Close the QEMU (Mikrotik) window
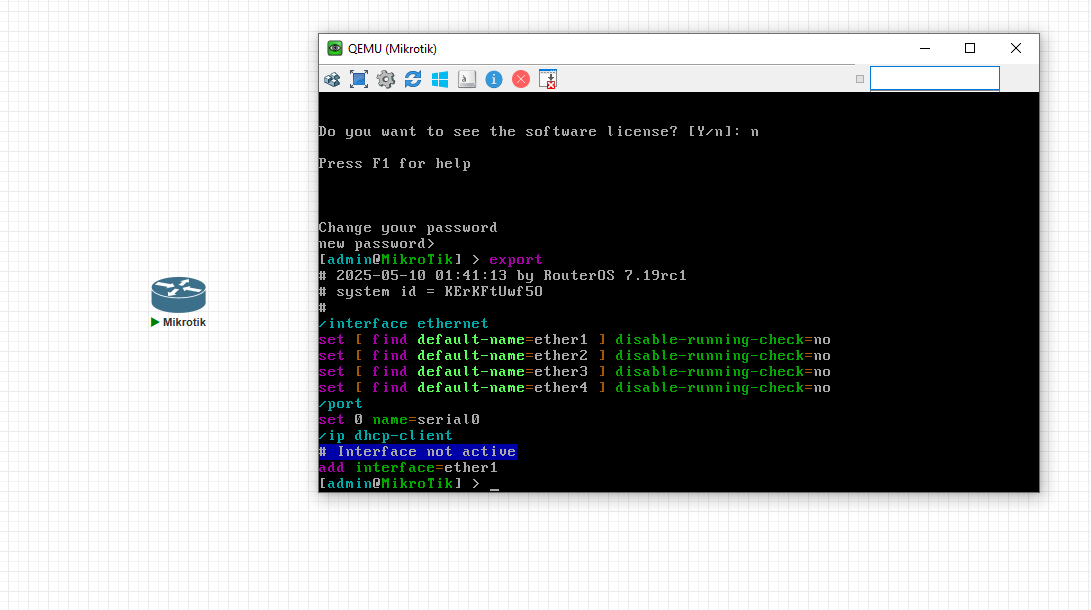This screenshot has height=610, width=1091. click(1016, 48)
